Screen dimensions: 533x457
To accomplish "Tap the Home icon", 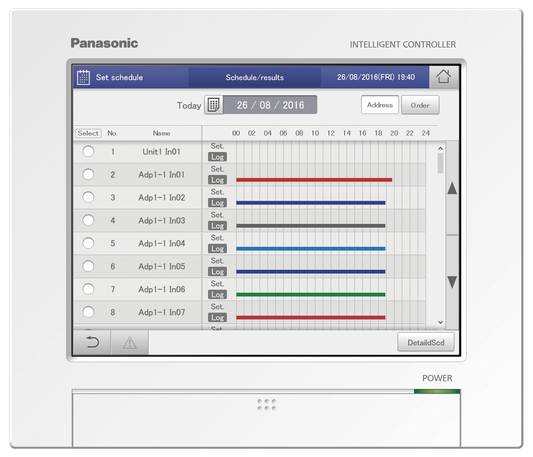I will pos(444,77).
